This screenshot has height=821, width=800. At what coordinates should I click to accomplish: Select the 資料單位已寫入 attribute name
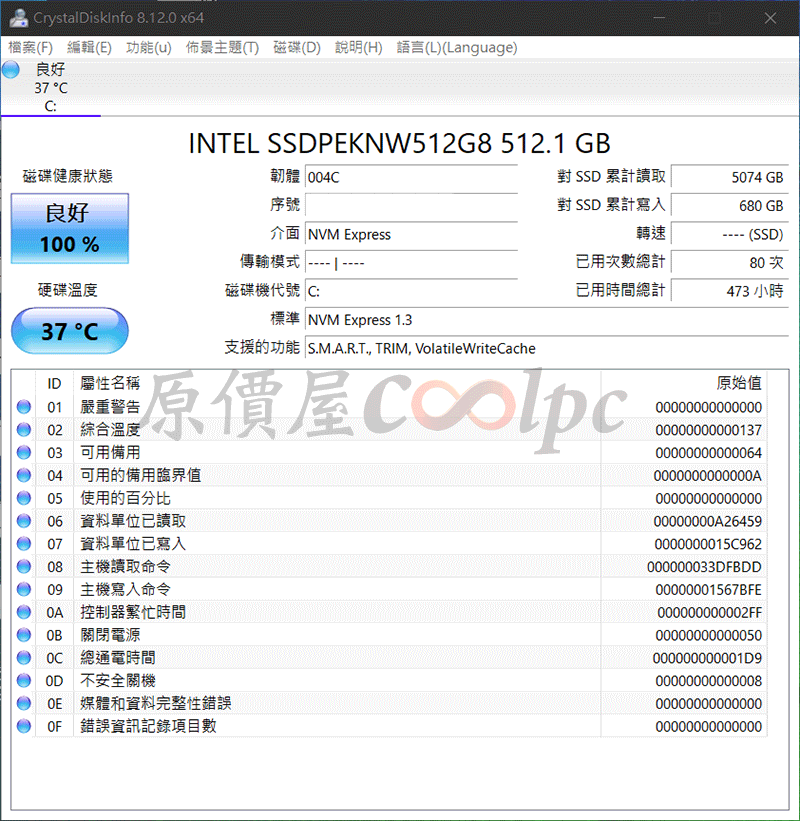pyautogui.click(x=133, y=544)
